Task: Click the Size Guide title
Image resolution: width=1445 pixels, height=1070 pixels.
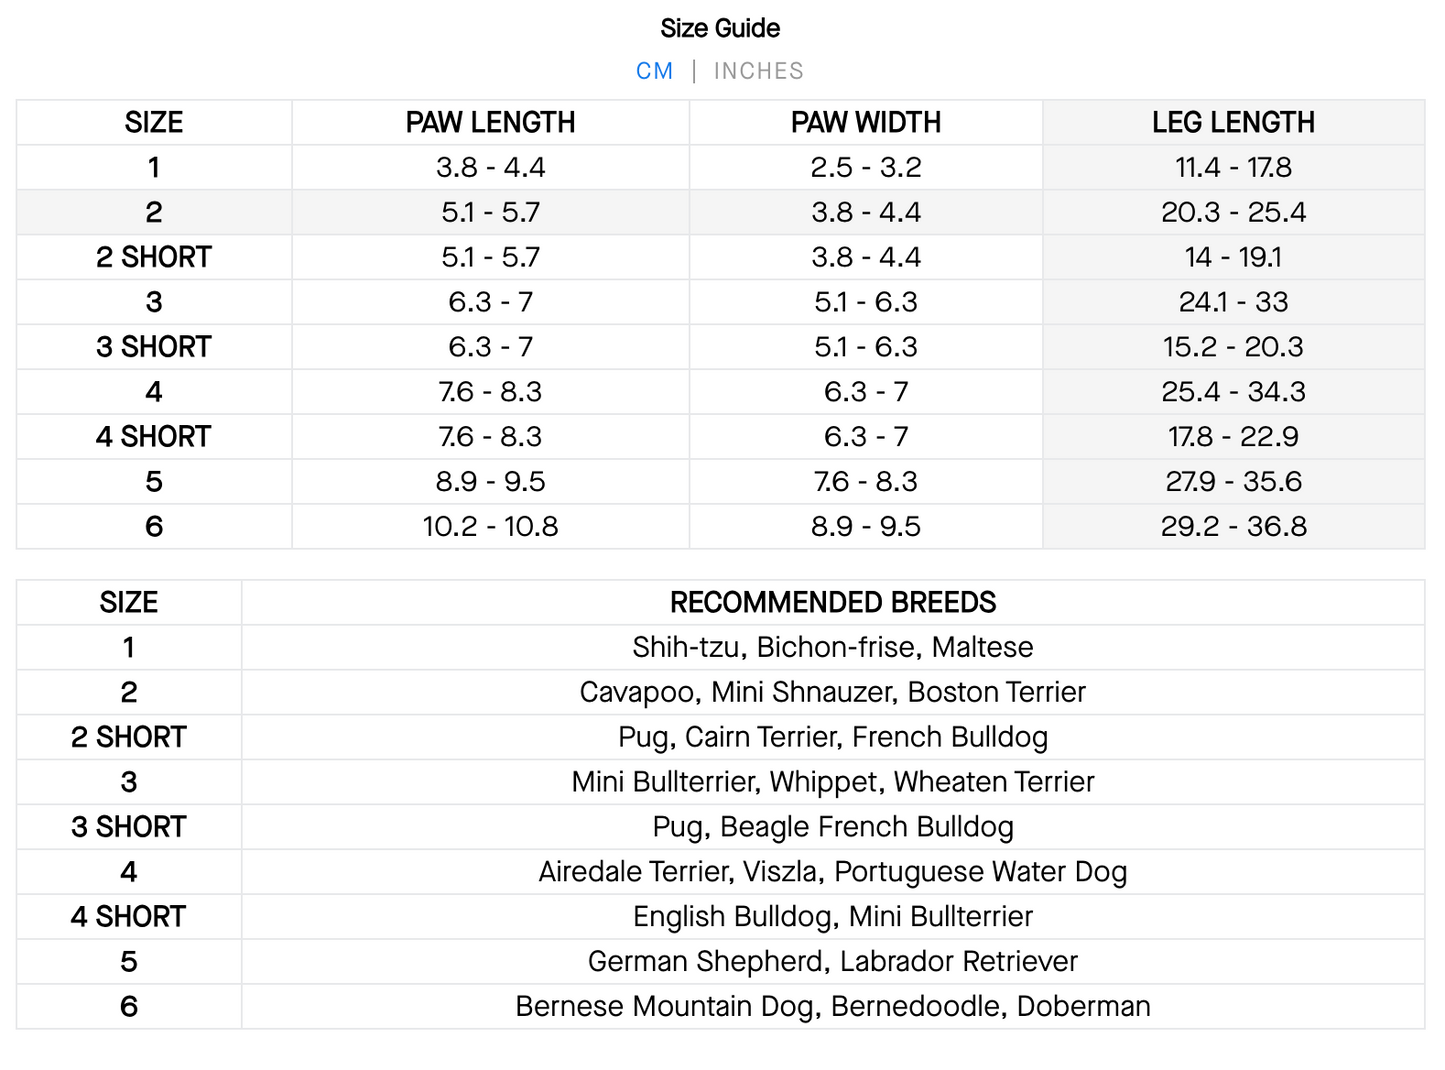Action: tap(720, 28)
